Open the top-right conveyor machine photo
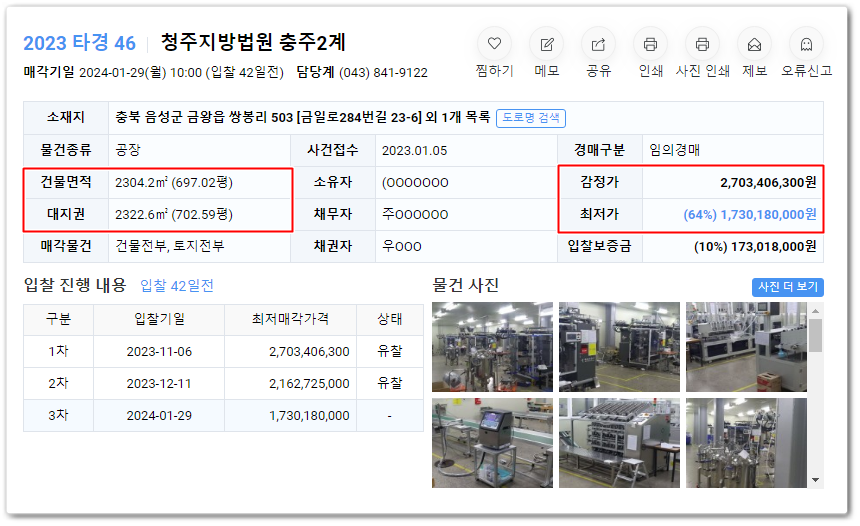Image resolution: width=860 pixels, height=526 pixels. pos(746,347)
